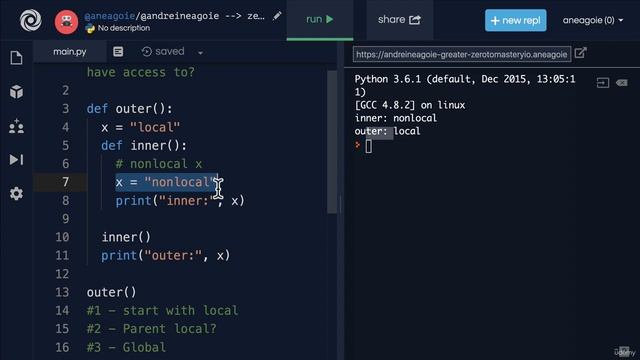Viewport: 640px width, 360px height.
Task: Click the have access to? comment line
Action: click(x=140, y=72)
